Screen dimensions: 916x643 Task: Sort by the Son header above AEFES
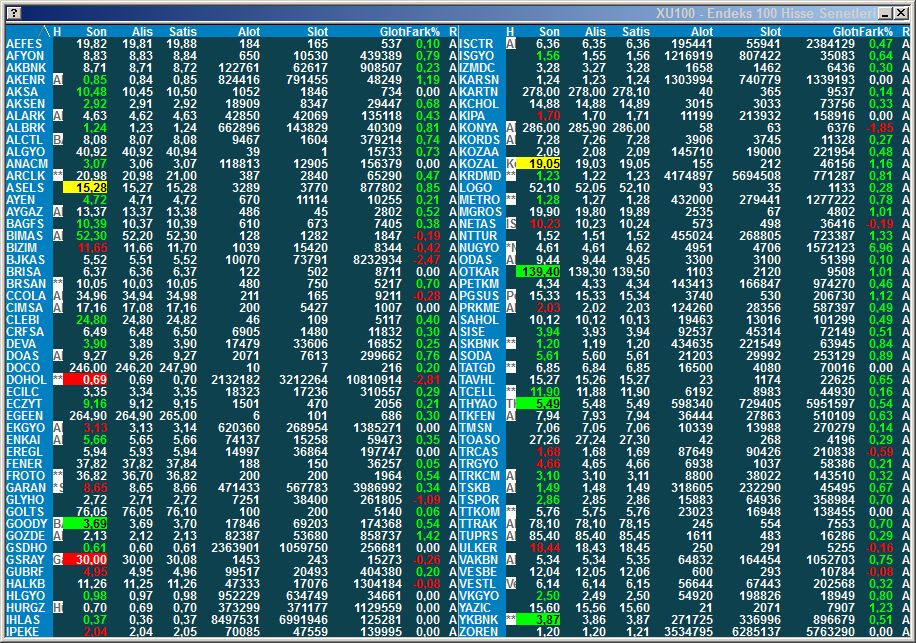[x=96, y=32]
